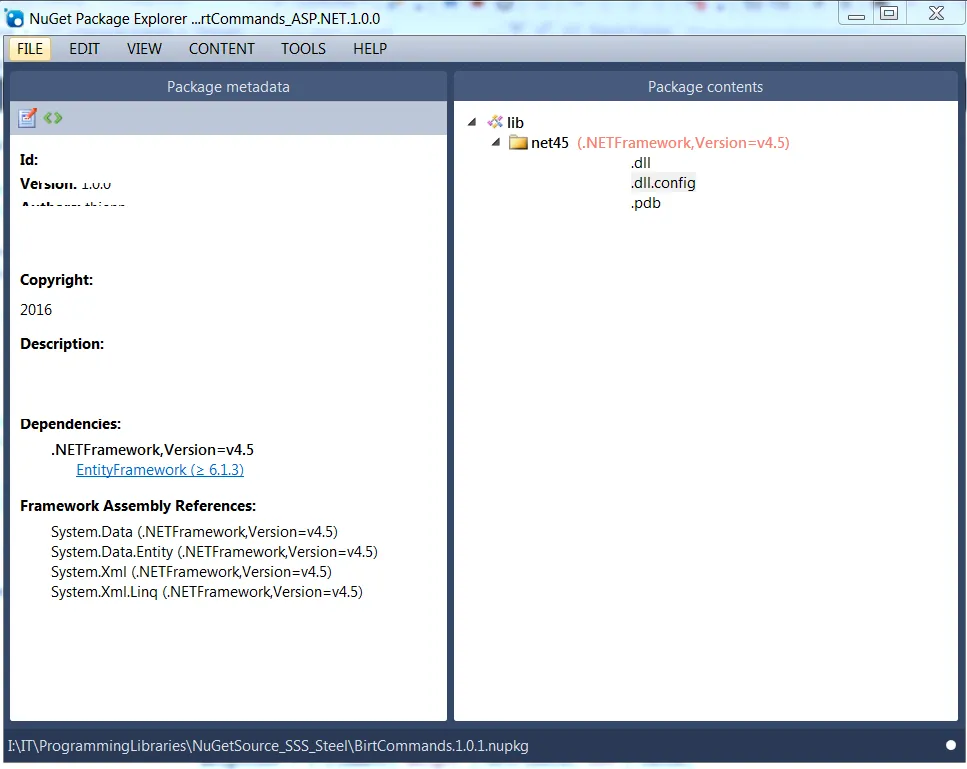Open the EntityFramework (≥ 6.1.3) dependency link

click(x=160, y=470)
